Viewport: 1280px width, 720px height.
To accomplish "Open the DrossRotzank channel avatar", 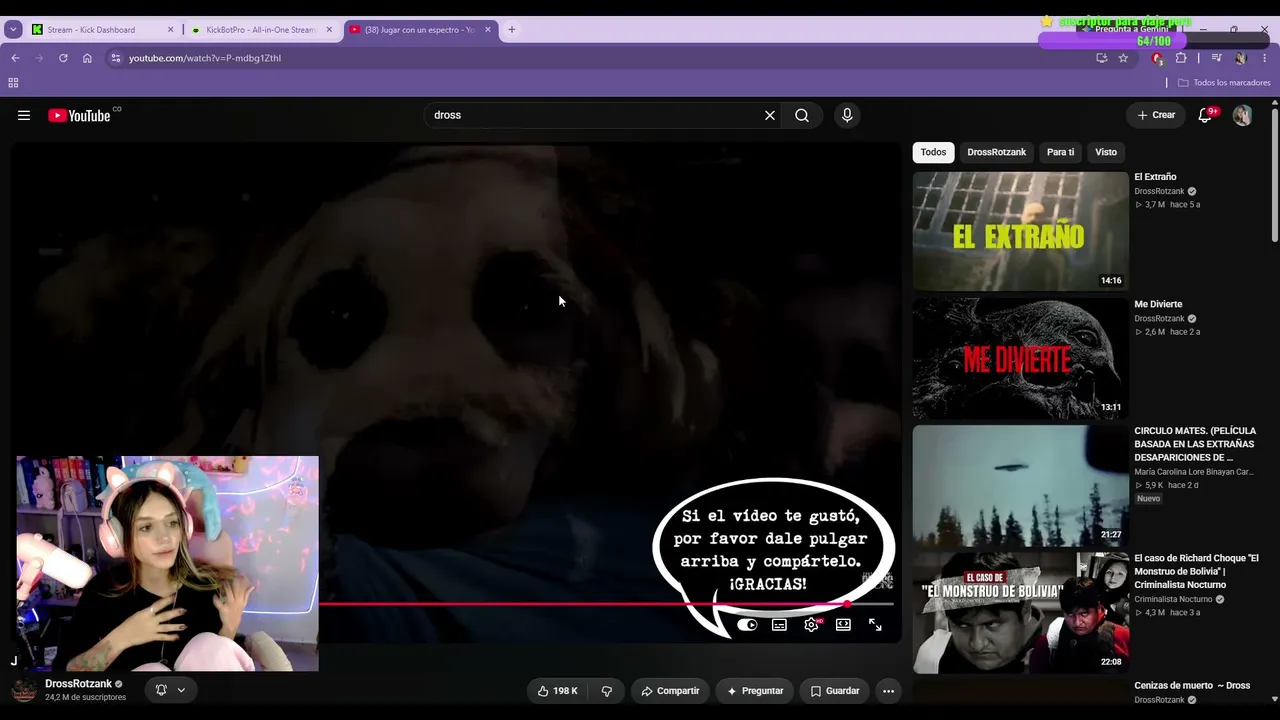I will point(24,690).
